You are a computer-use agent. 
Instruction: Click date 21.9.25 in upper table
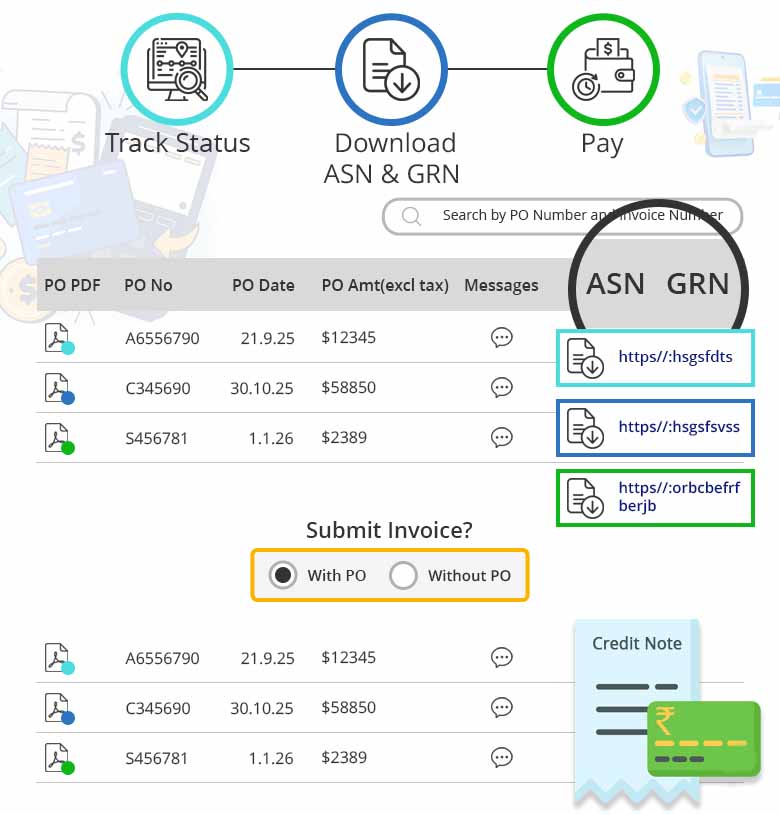click(x=267, y=338)
